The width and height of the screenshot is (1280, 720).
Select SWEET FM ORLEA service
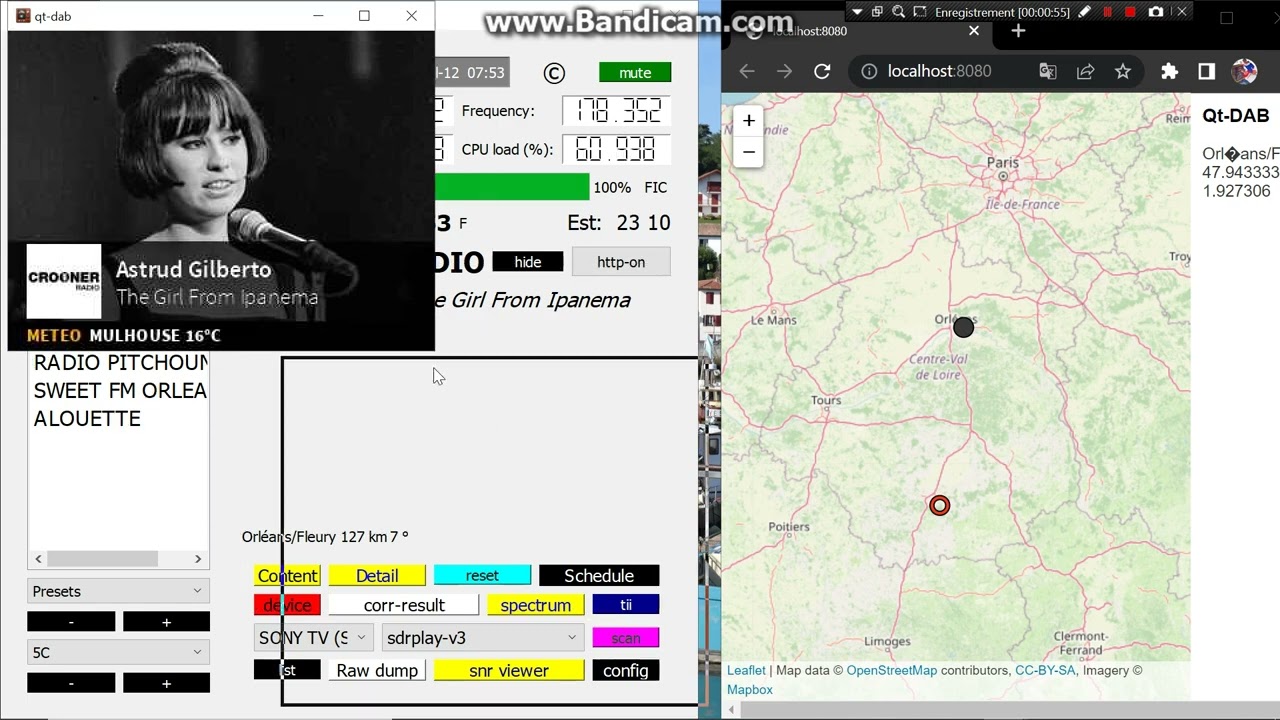point(120,391)
